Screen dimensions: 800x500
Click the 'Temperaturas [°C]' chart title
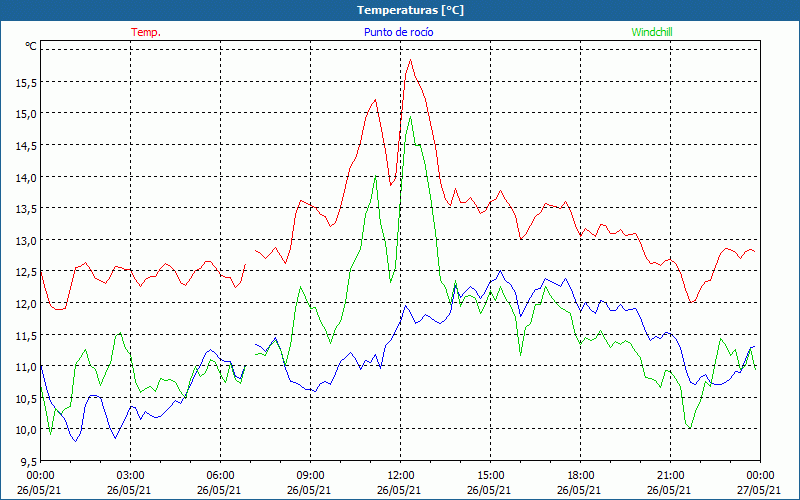click(410, 10)
